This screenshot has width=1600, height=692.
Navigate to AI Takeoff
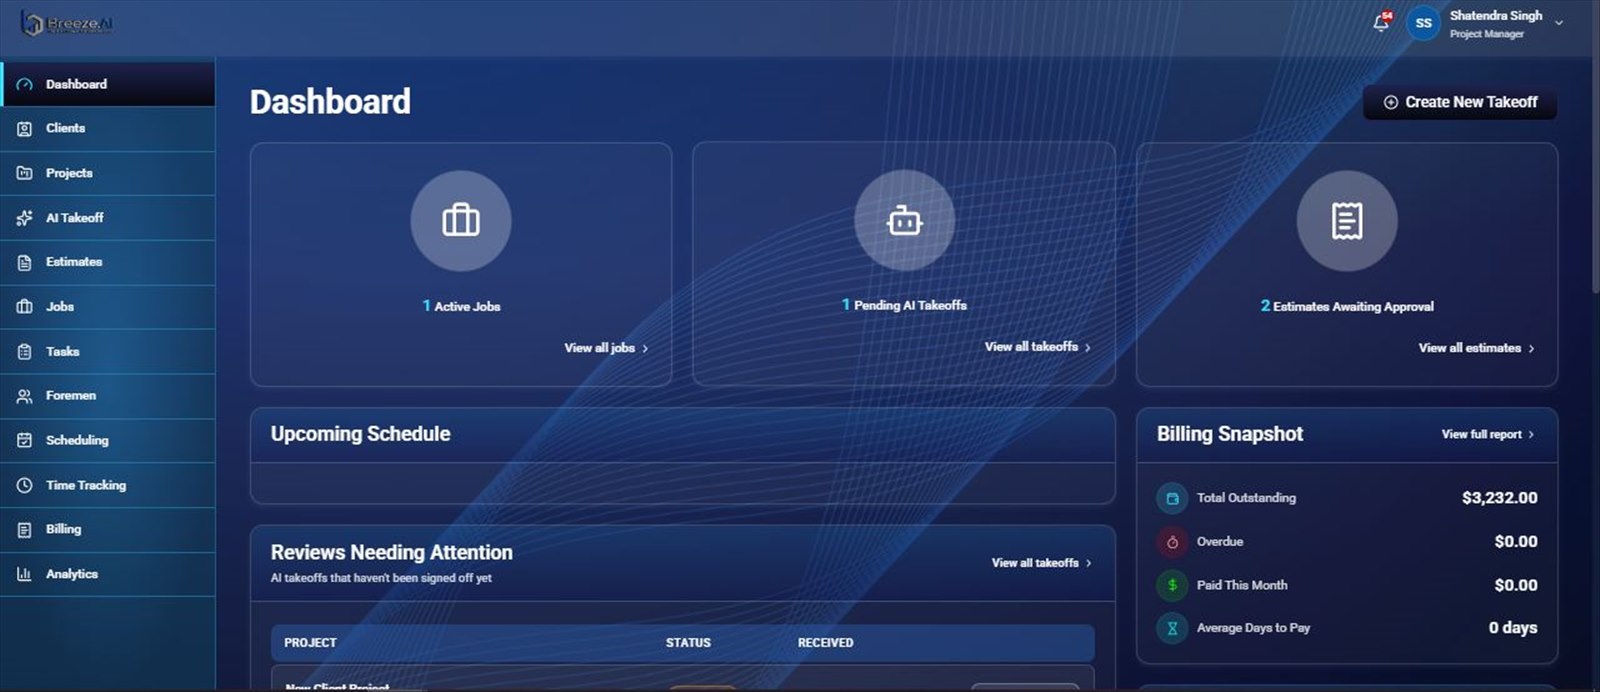108,218
